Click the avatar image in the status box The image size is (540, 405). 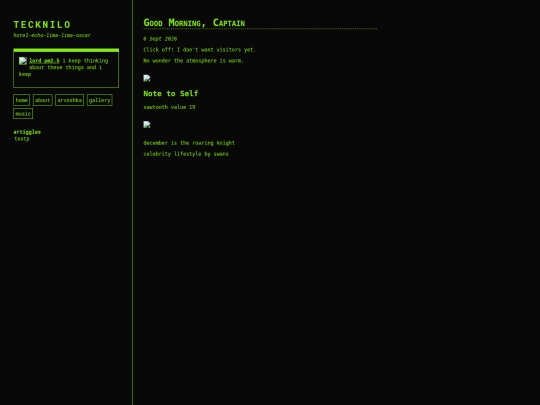click(x=23, y=61)
